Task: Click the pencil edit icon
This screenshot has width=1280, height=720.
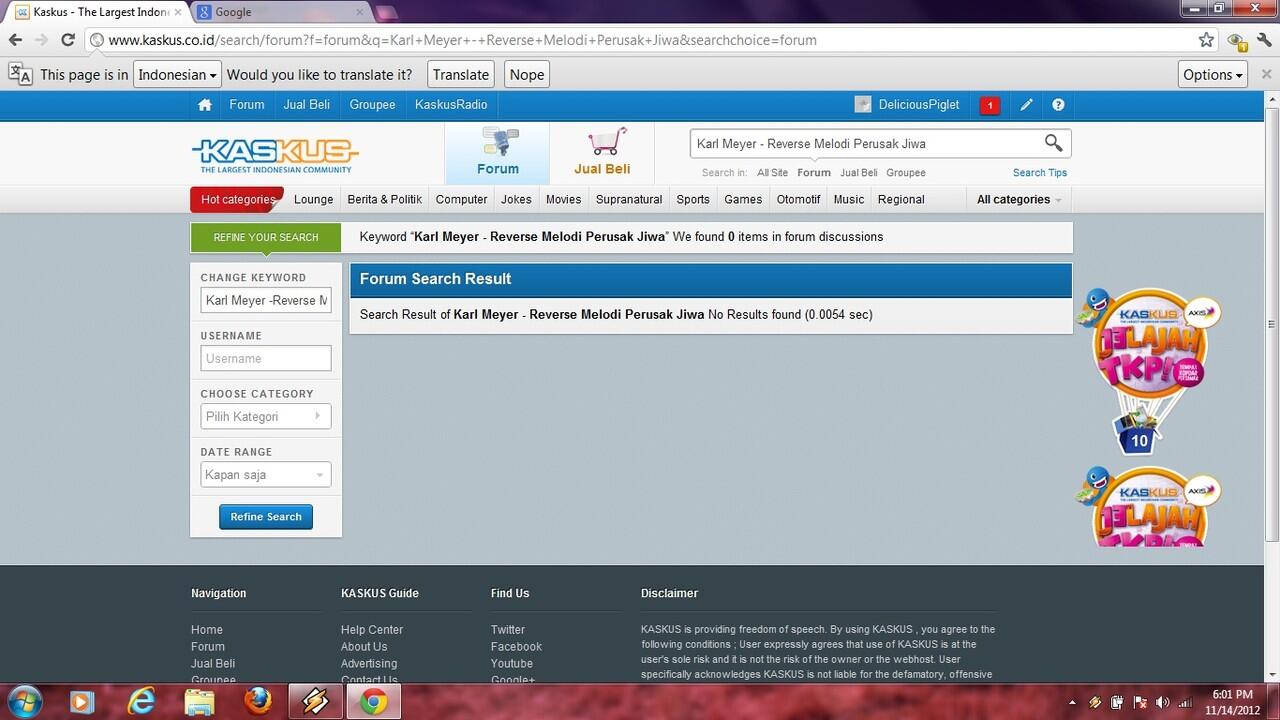Action: pyautogui.click(x=1026, y=105)
